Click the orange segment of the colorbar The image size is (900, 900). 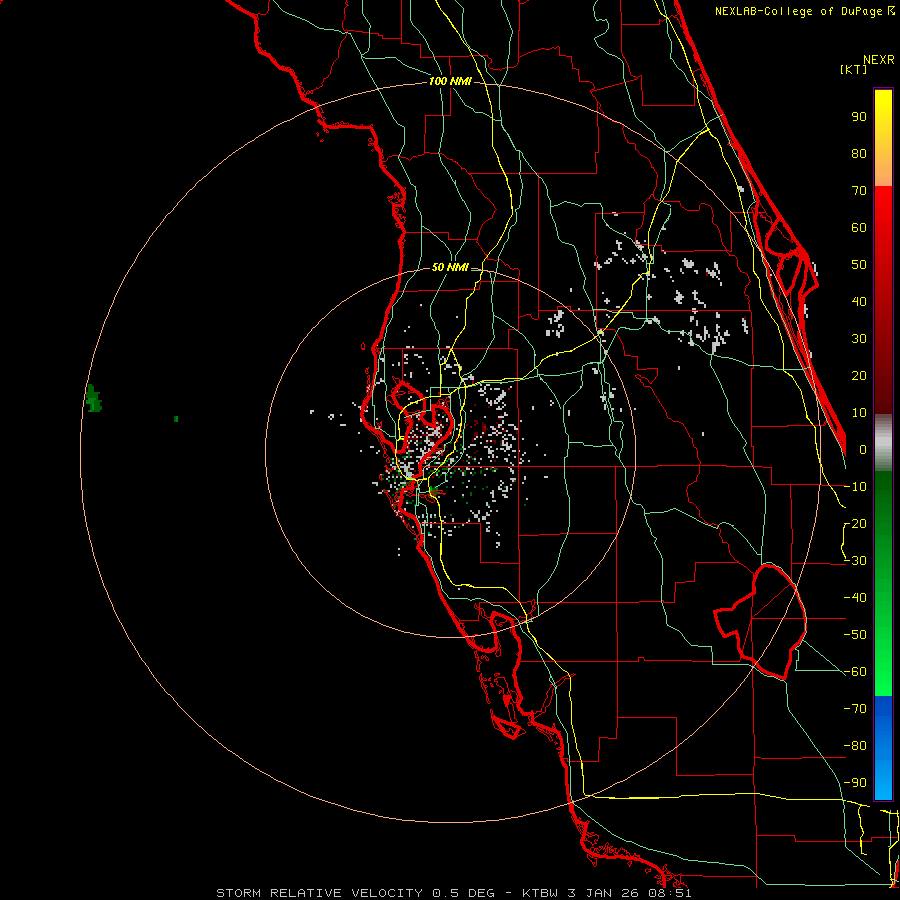(883, 168)
